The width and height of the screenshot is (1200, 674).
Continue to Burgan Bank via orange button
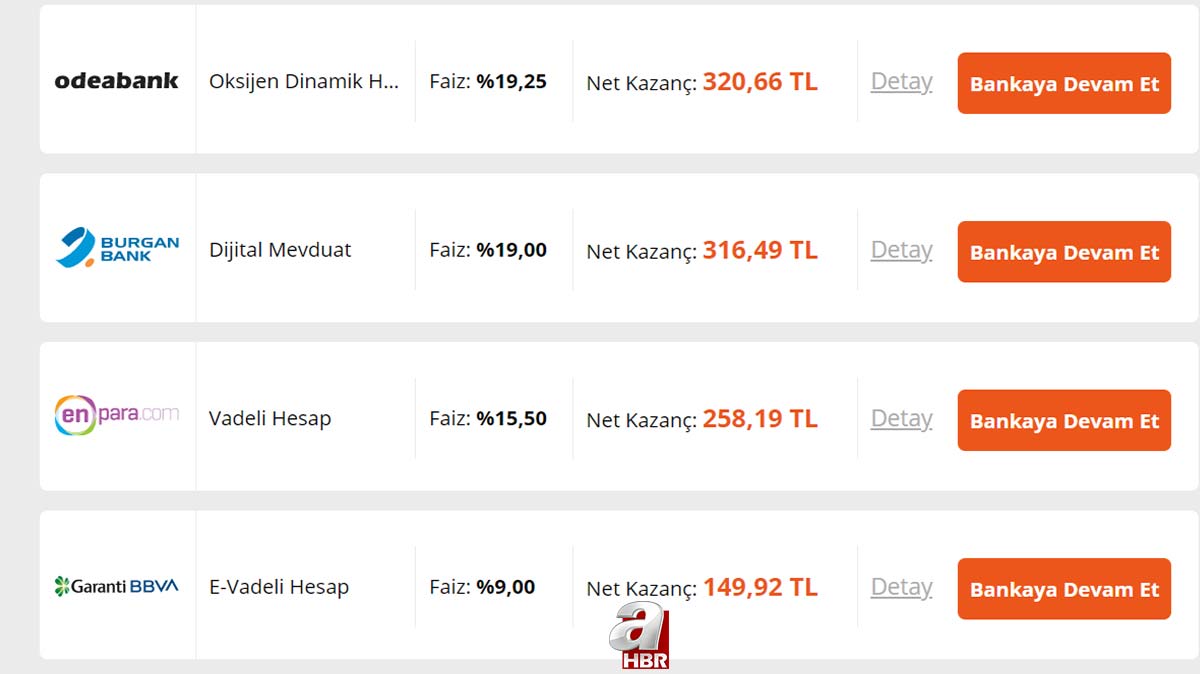[x=1064, y=252]
